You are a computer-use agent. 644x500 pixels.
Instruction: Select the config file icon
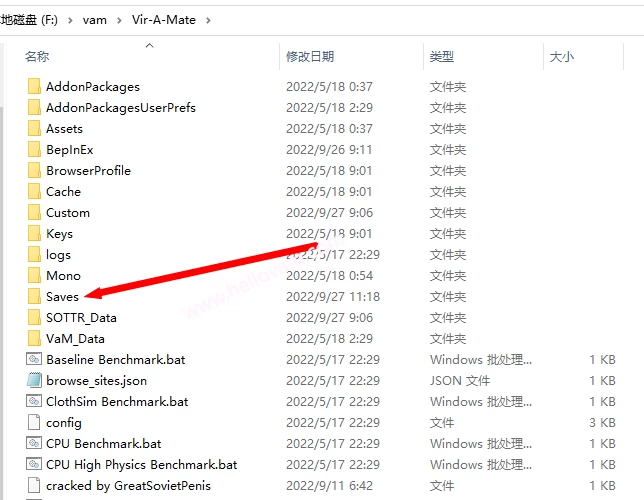pos(34,422)
